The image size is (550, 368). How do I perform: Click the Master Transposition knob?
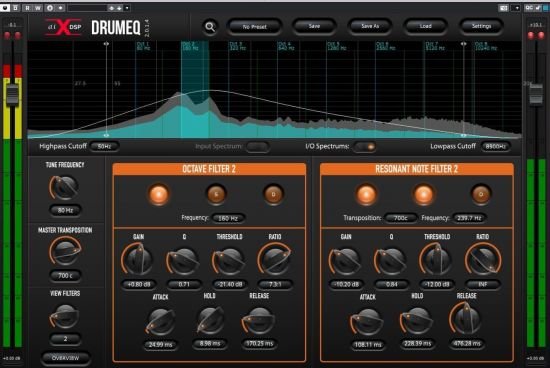65,251
